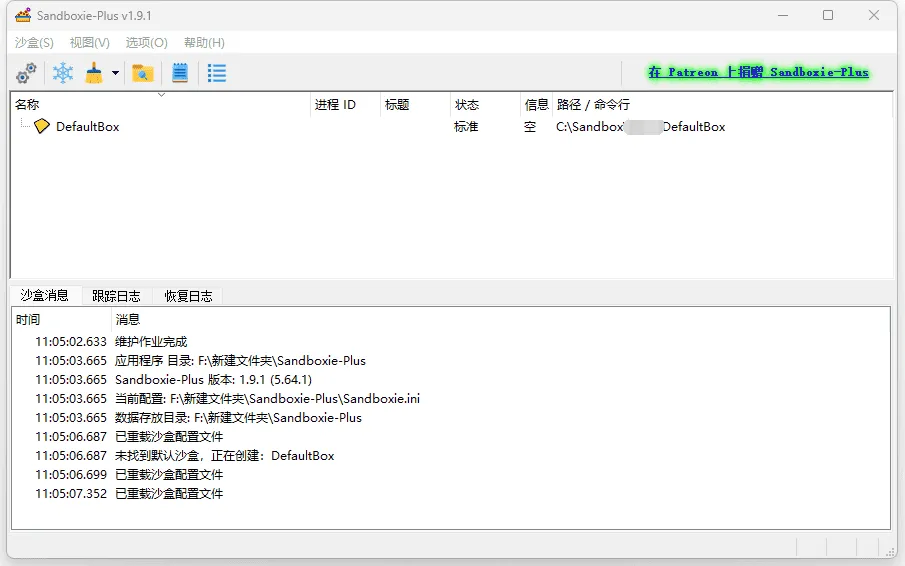Click the Patreon donate Sandboxie-Plus link
Viewport: 905px width, 566px height.
tap(757, 73)
